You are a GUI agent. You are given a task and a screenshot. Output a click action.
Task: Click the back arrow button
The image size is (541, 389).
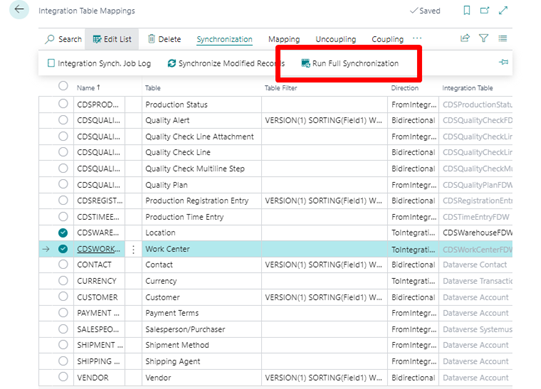pos(19,9)
